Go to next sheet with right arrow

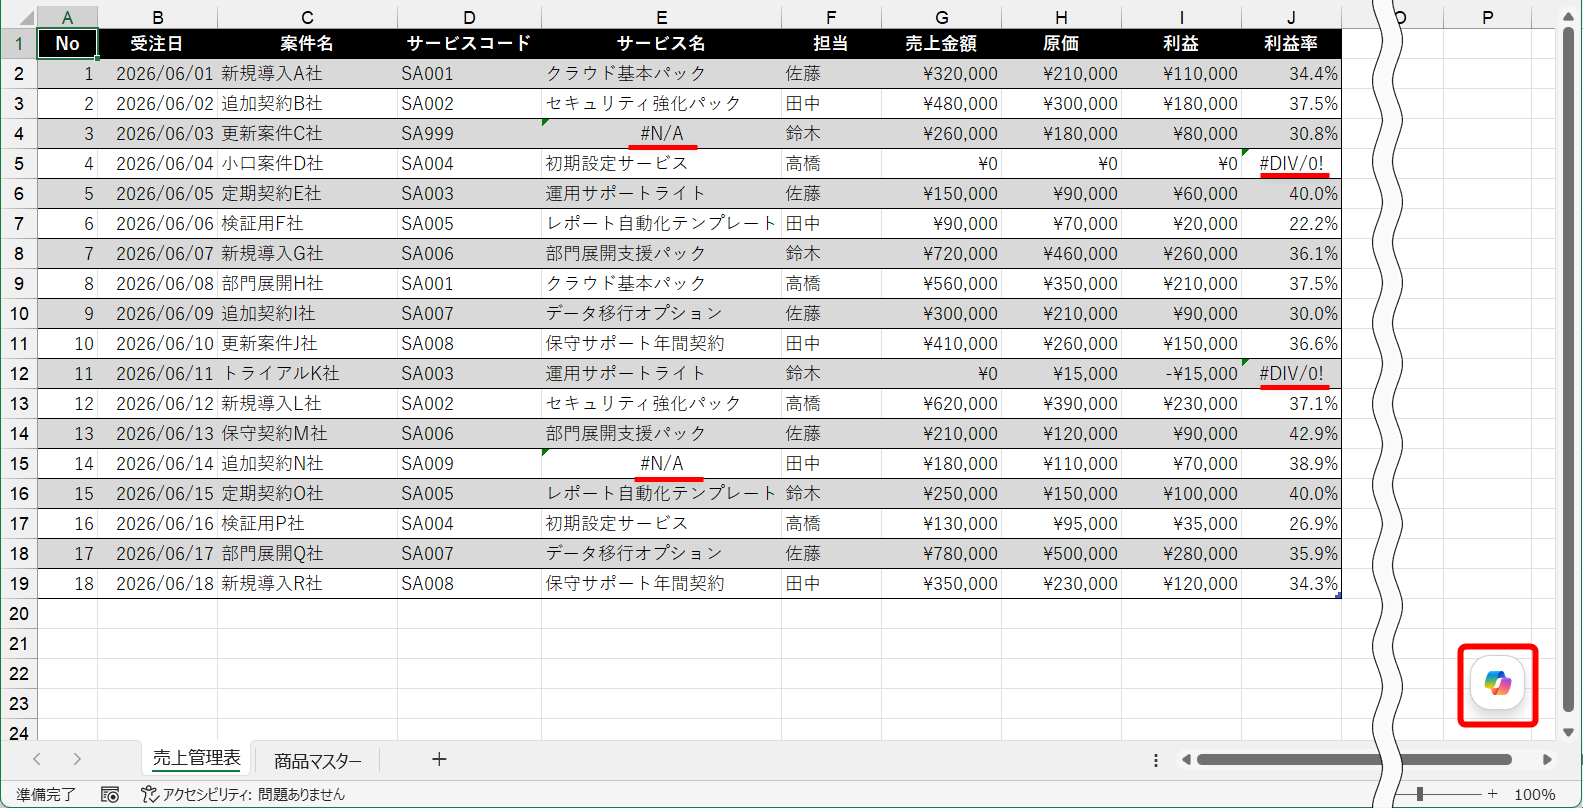coord(77,759)
